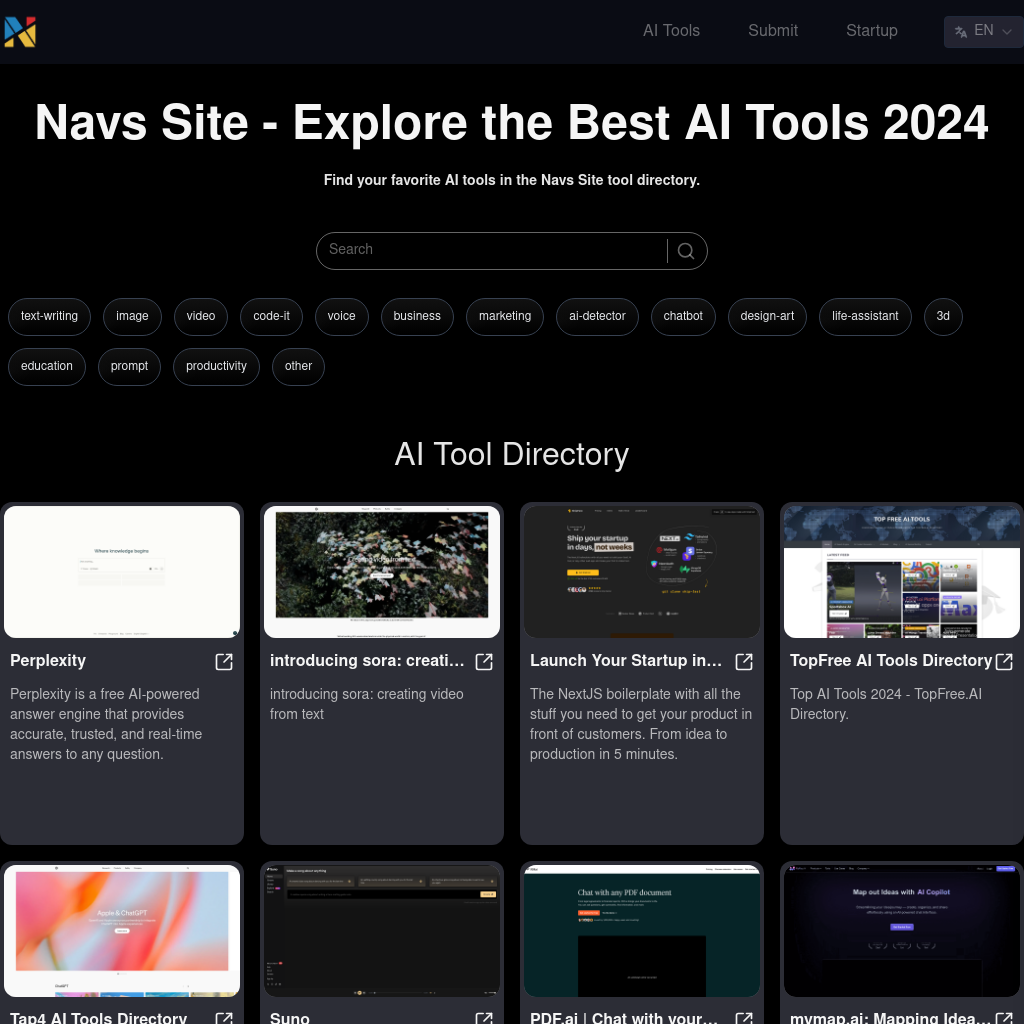Go to the Submit page
Screen dimensions: 1024x1024
coord(773,31)
